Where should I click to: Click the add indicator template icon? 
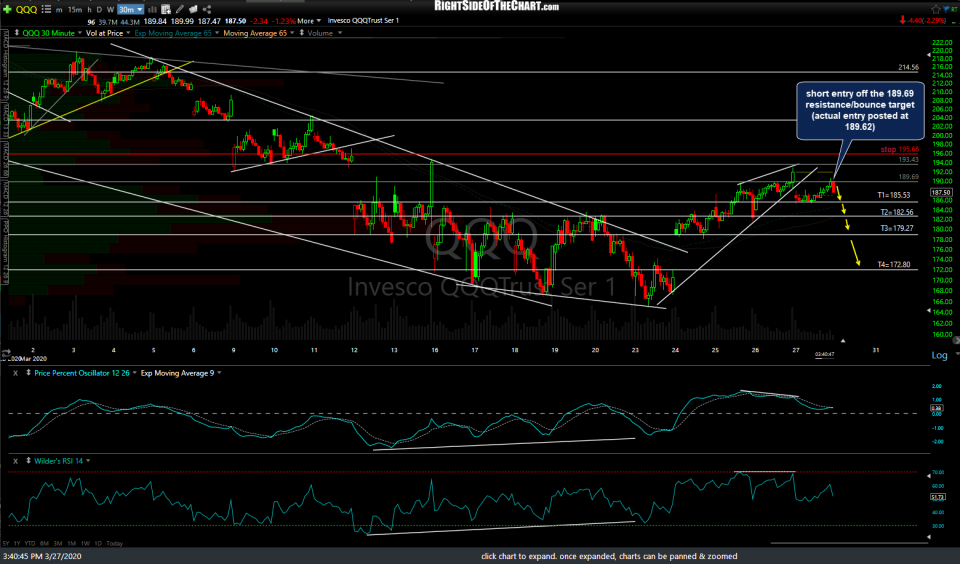165,9
